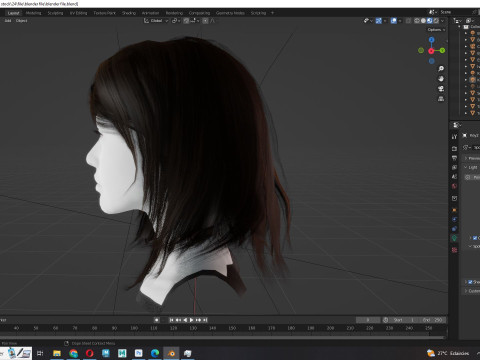Open the Object menu in viewport header
480x360 pixels.
coord(22,21)
